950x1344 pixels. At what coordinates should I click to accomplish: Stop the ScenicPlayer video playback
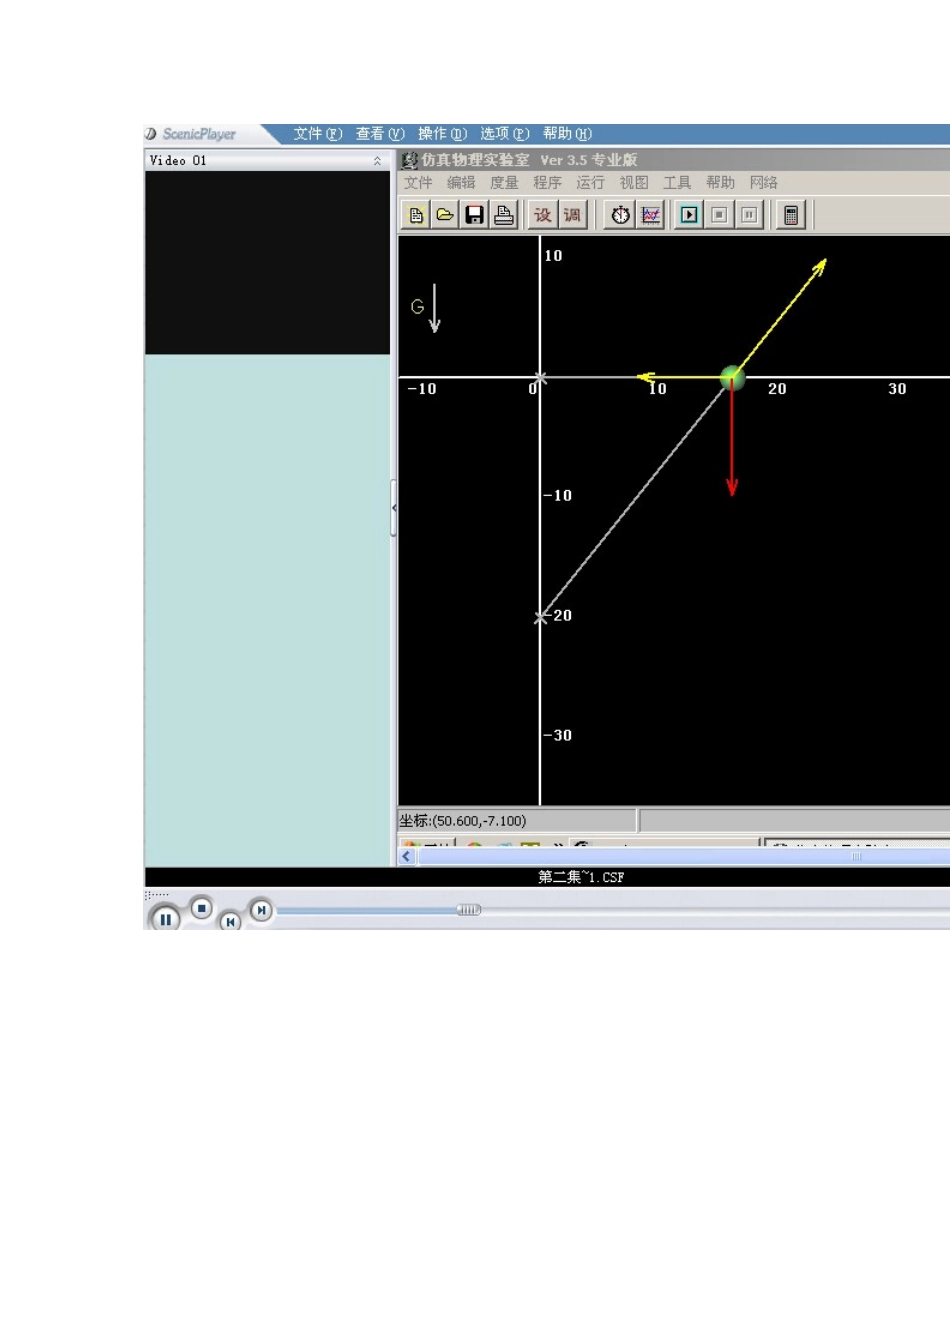pyautogui.click(x=201, y=908)
